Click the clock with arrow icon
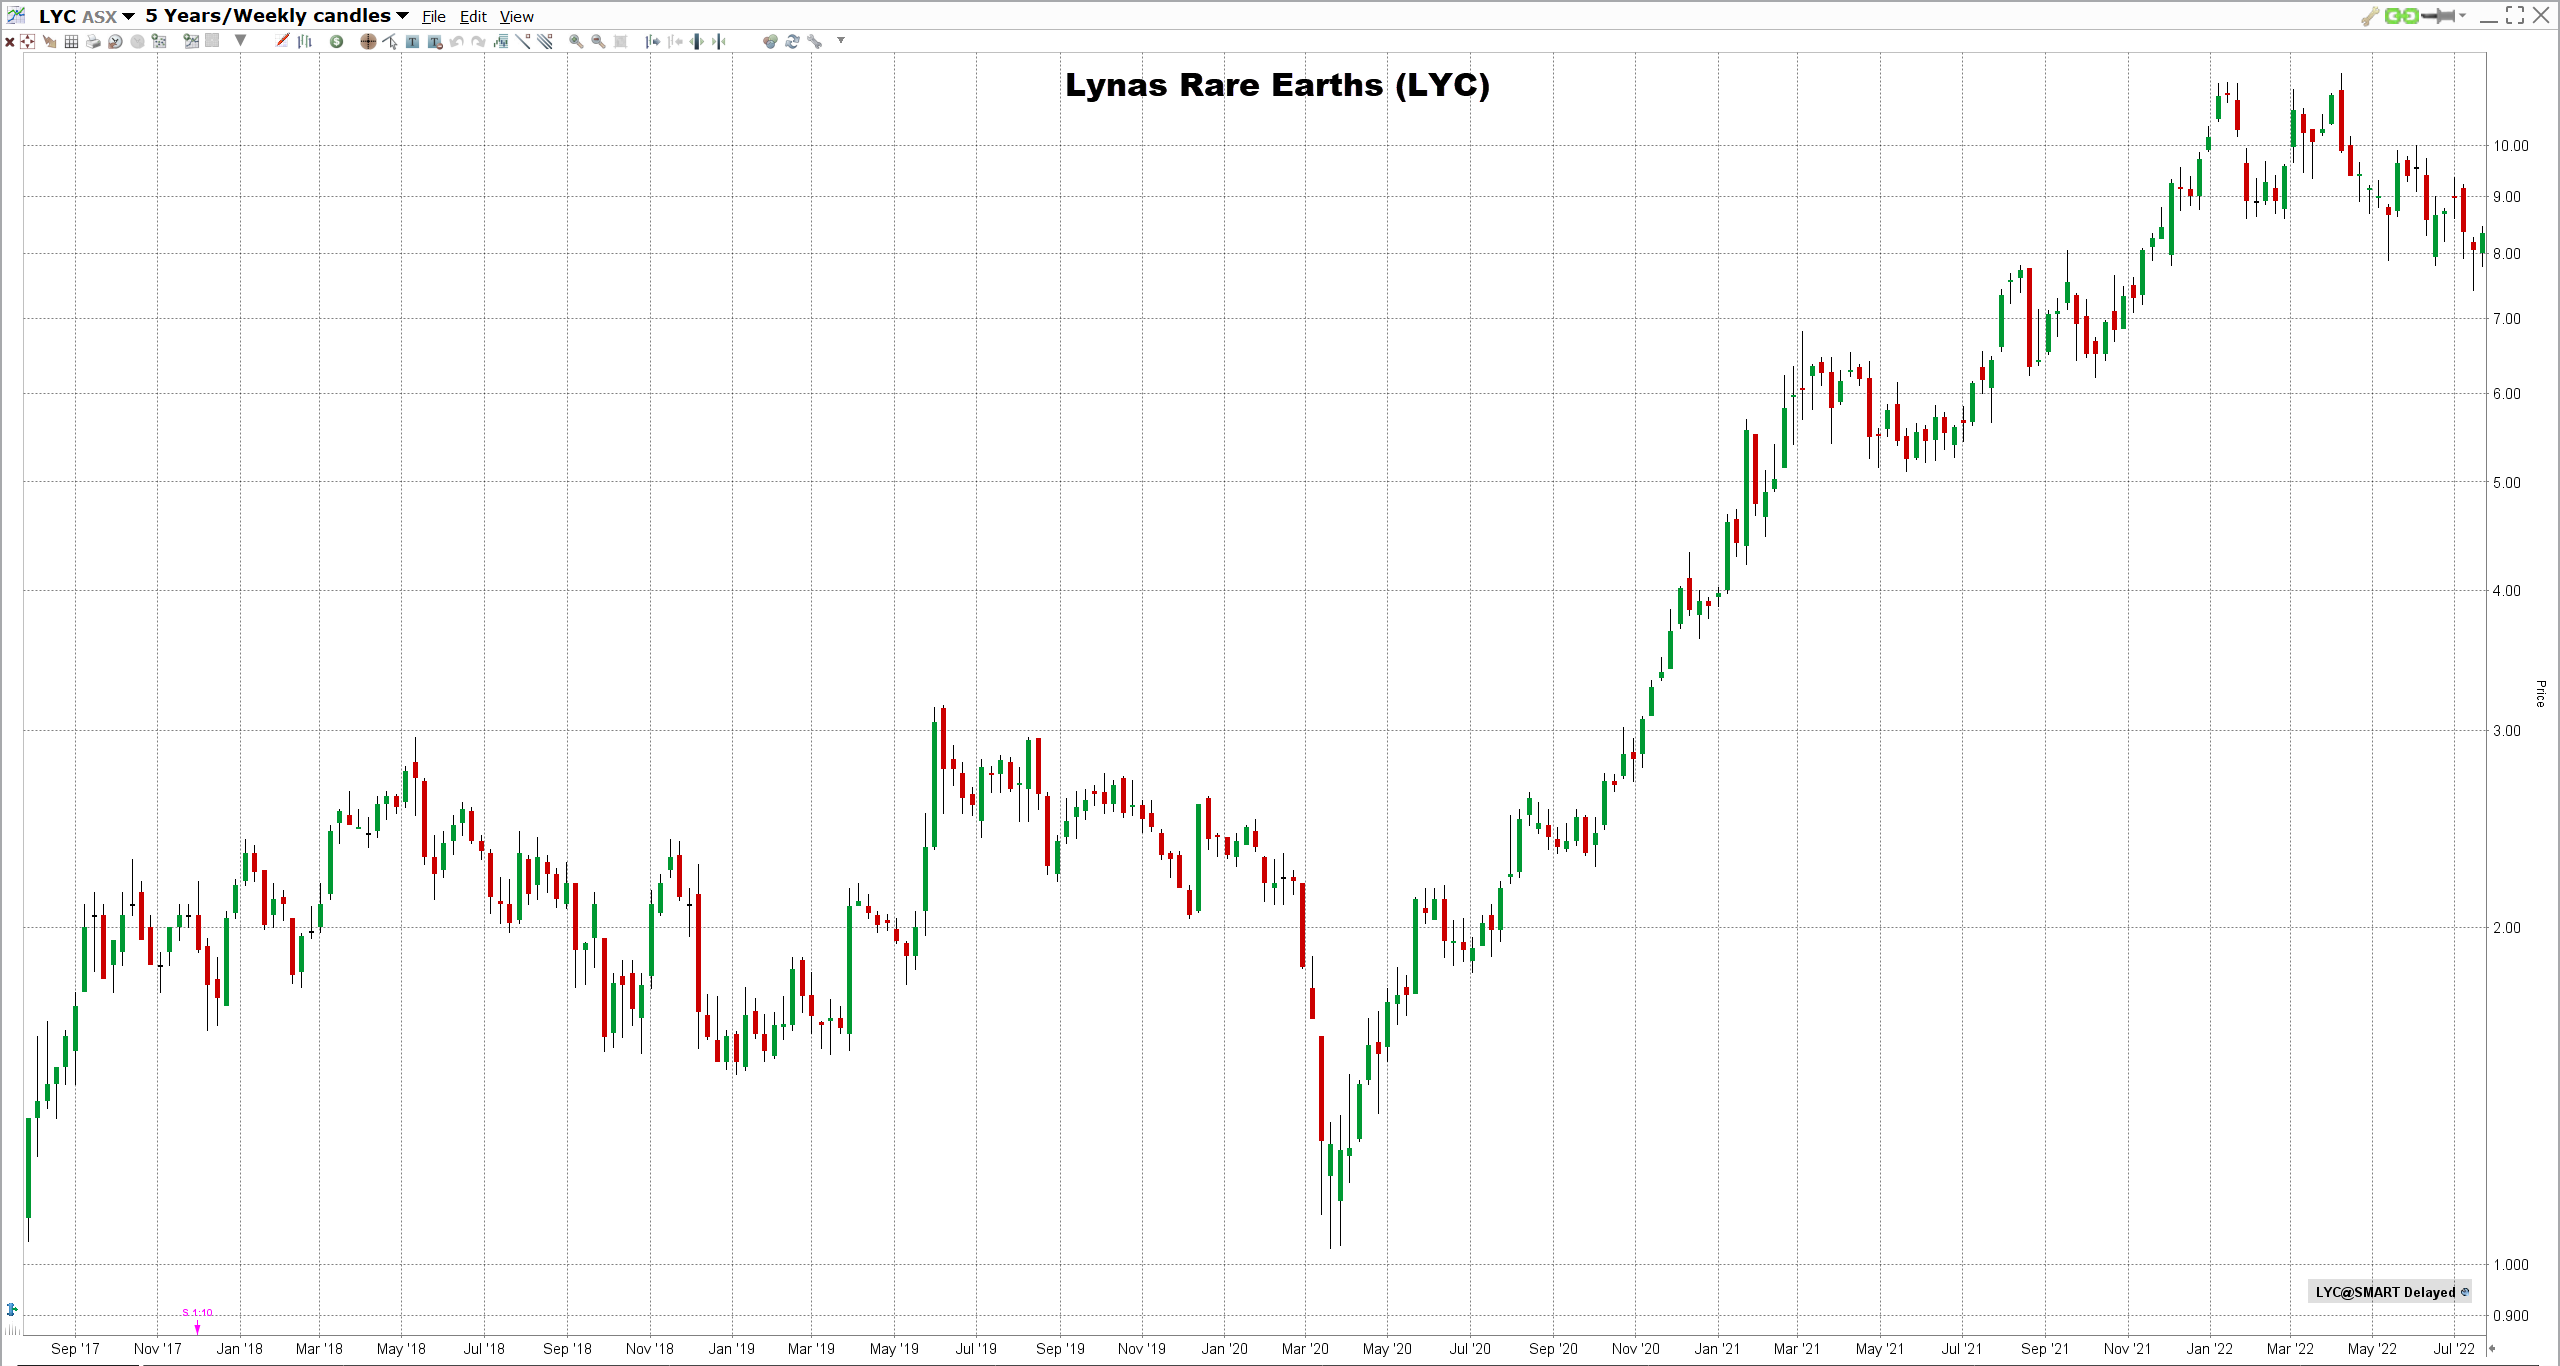Screen dimensions: 2560x1366 [115, 41]
